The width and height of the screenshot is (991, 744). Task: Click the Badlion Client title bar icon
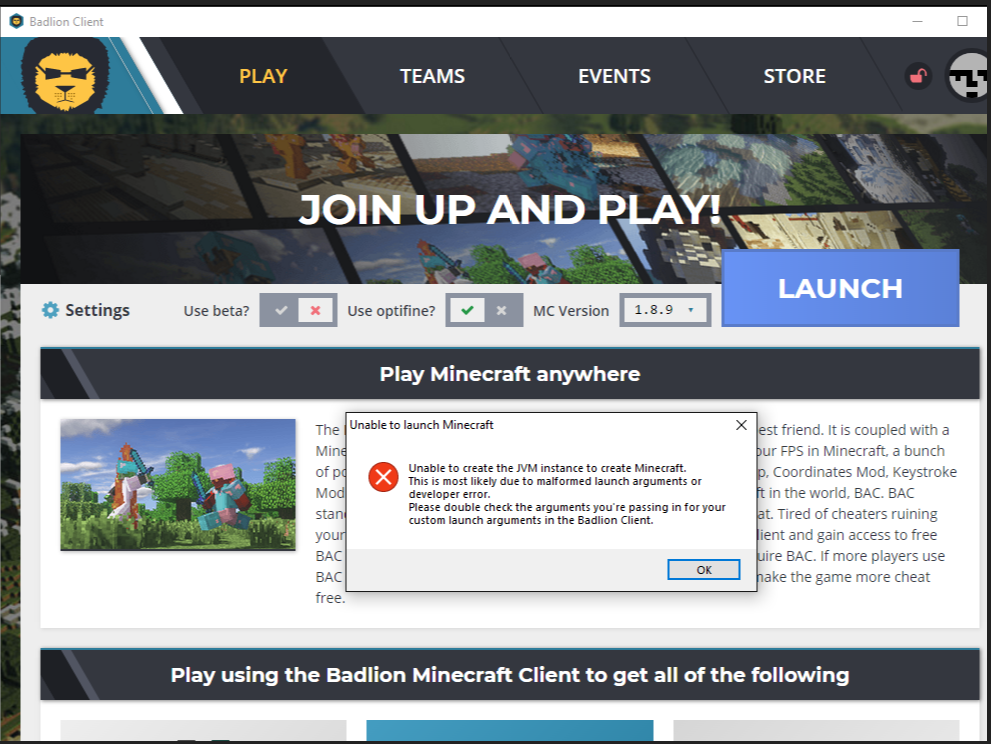(16, 21)
